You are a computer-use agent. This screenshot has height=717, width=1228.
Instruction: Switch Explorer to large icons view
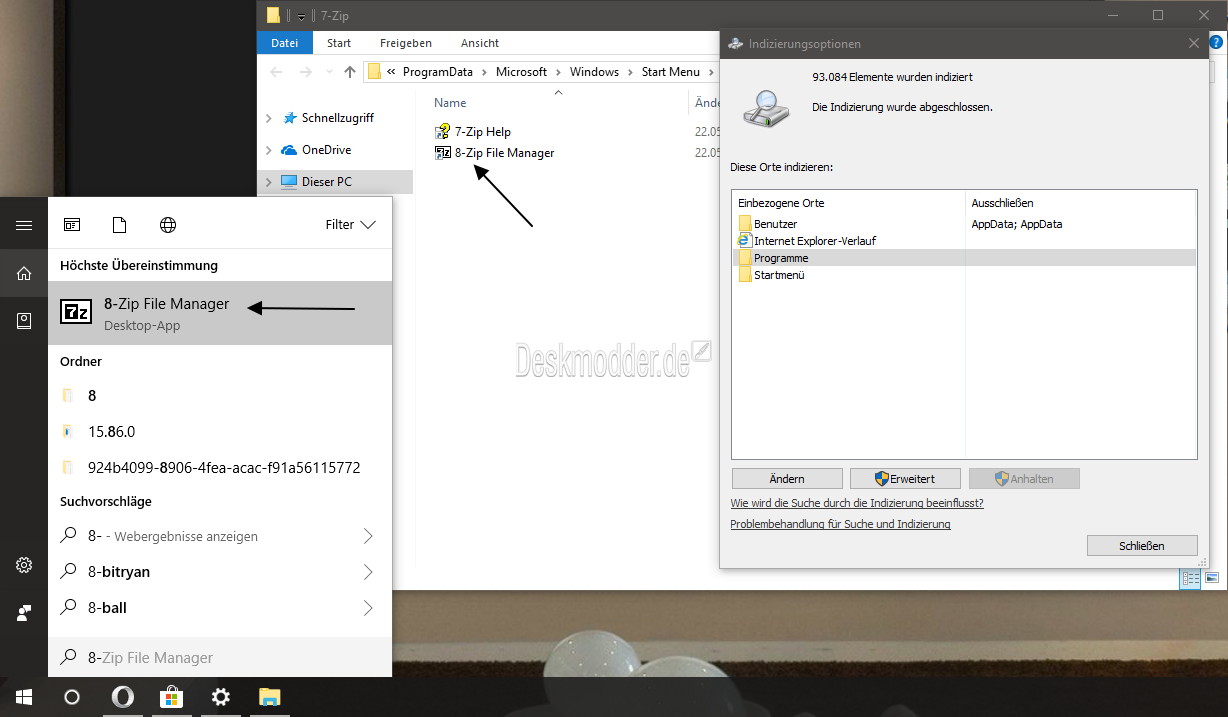pos(1212,578)
